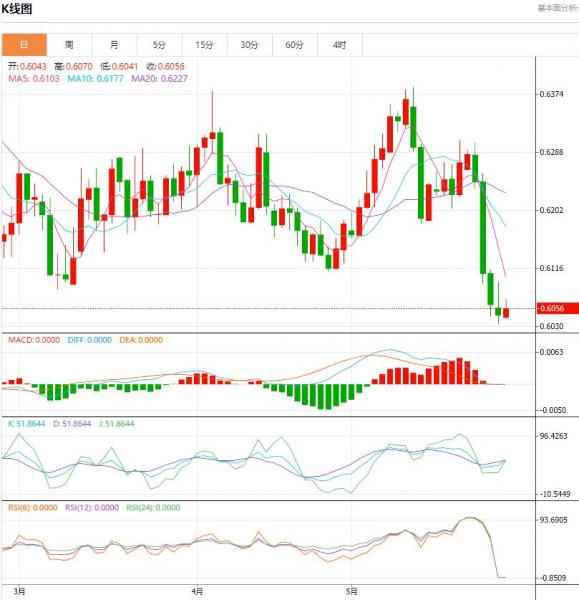Switch to the 月 monthly tab
The width and height of the screenshot is (579, 600).
(114, 45)
